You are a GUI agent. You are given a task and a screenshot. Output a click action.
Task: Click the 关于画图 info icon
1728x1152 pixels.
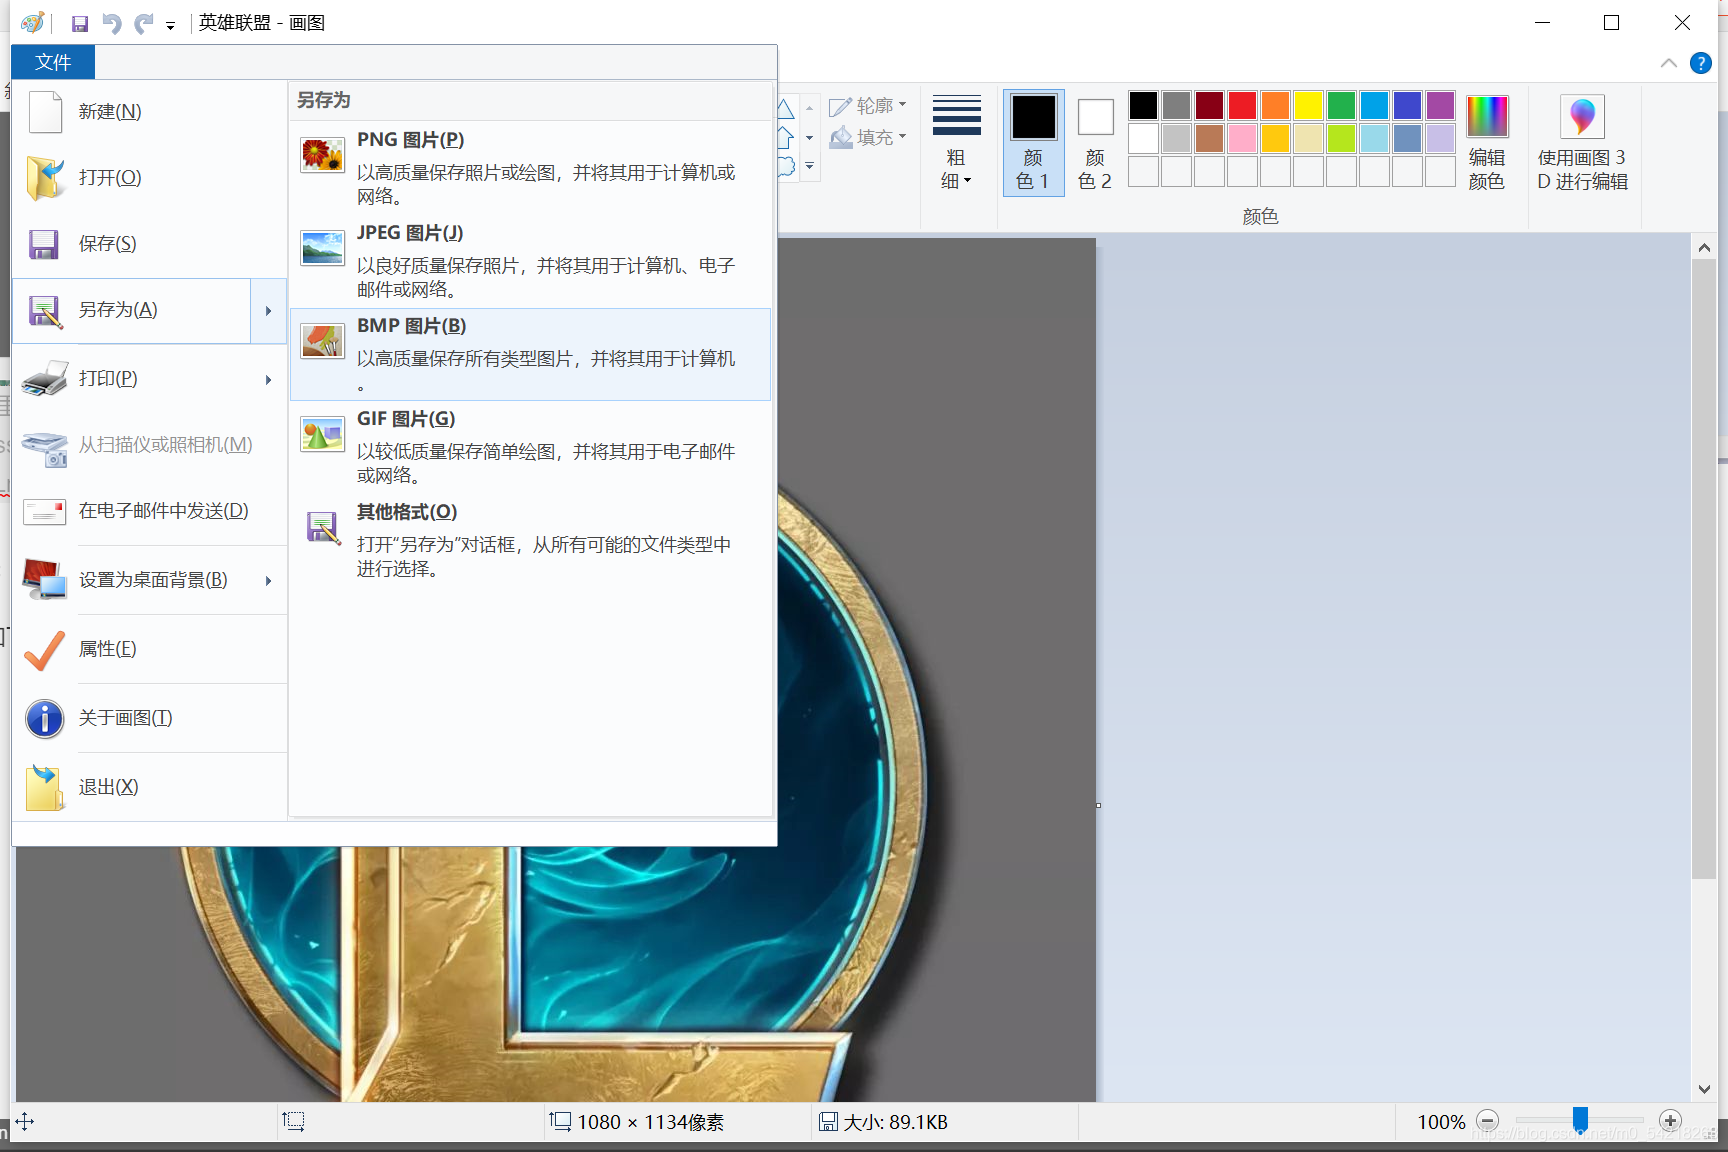tap(45, 718)
